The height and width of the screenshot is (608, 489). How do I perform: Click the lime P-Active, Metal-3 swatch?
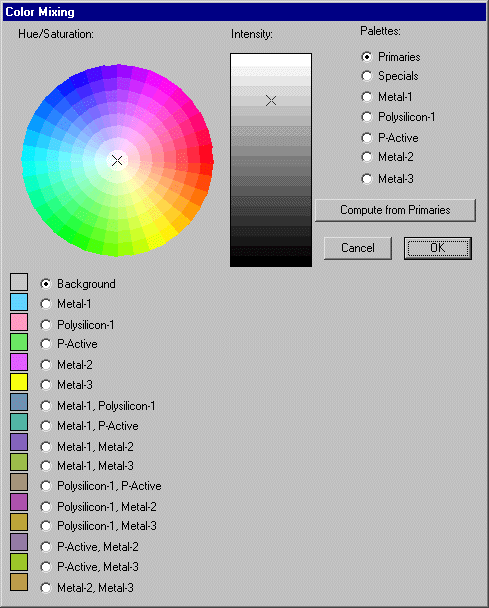click(x=19, y=562)
